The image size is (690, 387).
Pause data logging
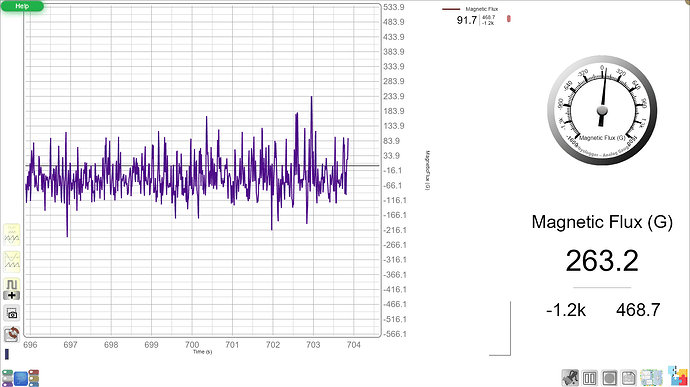[590, 378]
